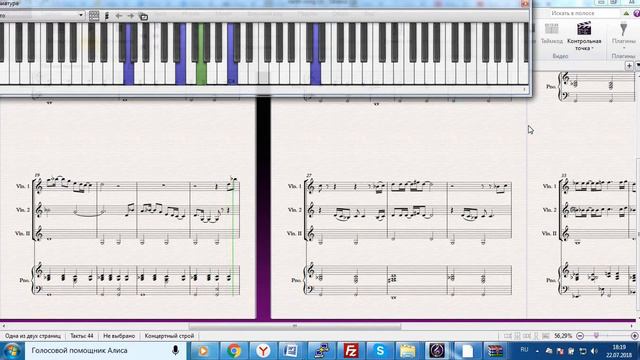640x360 pixels.
Task: Click the keyboard layout grid icon
Action: [x=94, y=16]
